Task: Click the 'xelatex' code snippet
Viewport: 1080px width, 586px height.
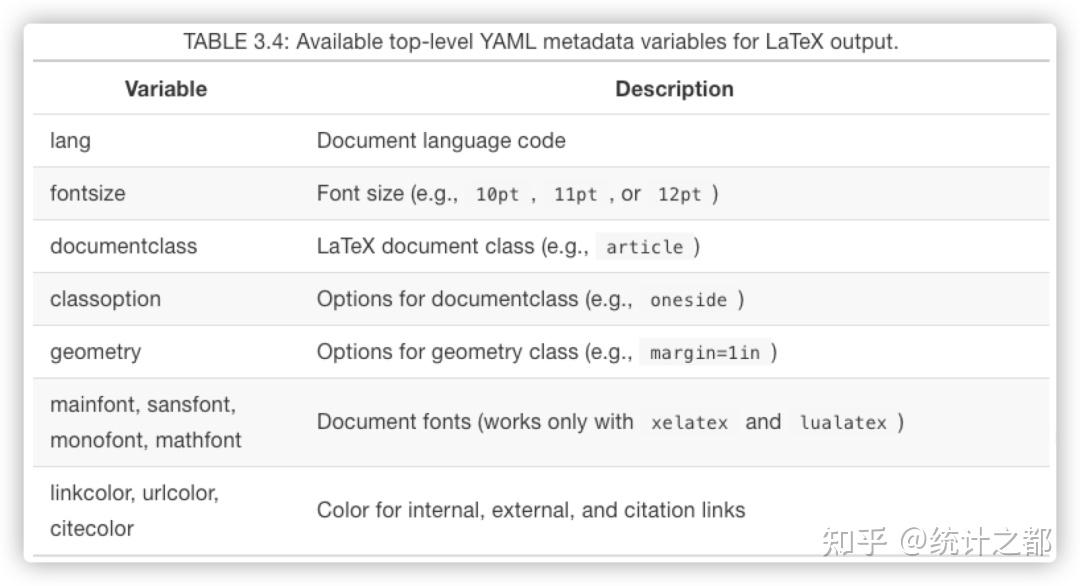Action: click(x=689, y=423)
